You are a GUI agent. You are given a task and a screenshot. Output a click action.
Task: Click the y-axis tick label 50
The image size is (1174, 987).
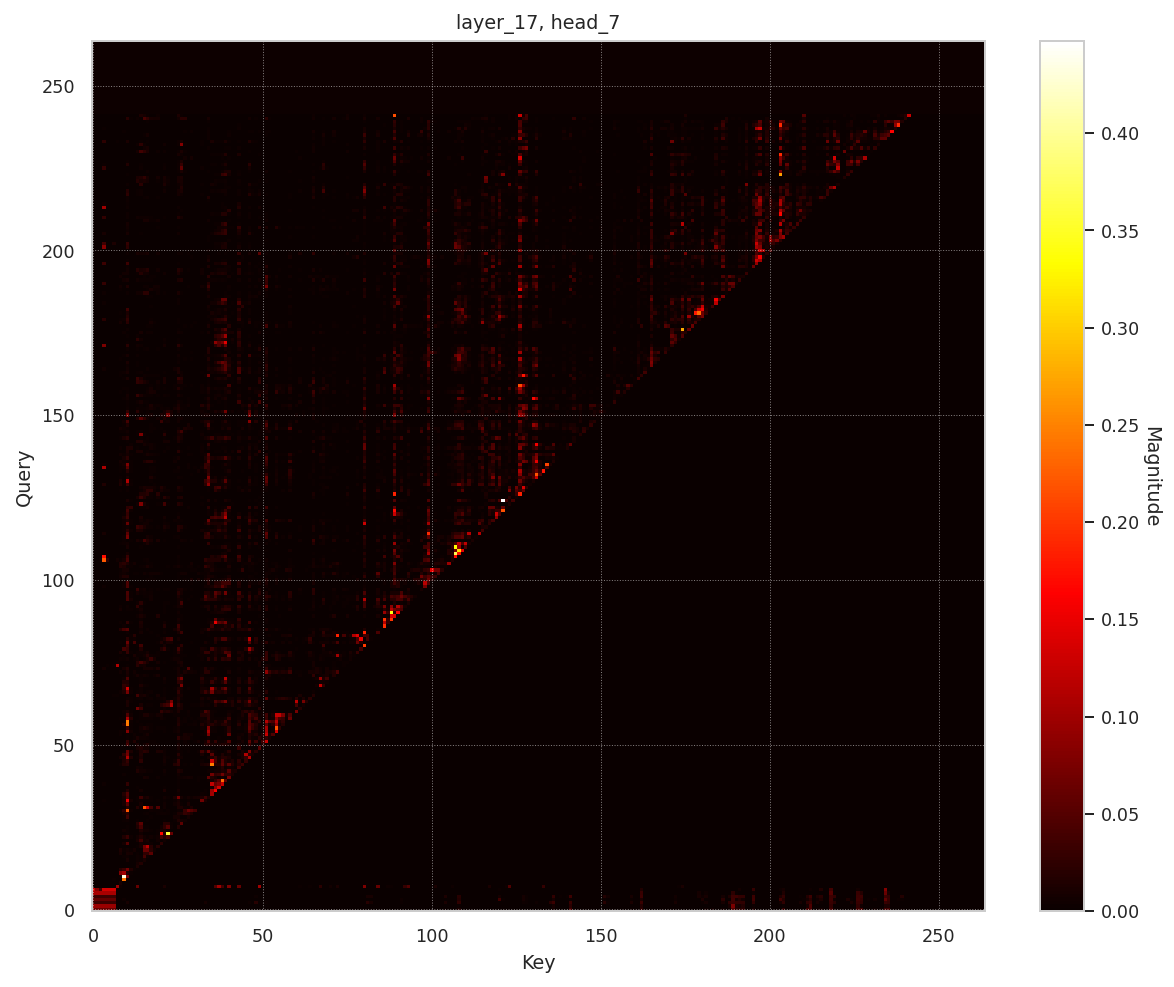point(66,746)
